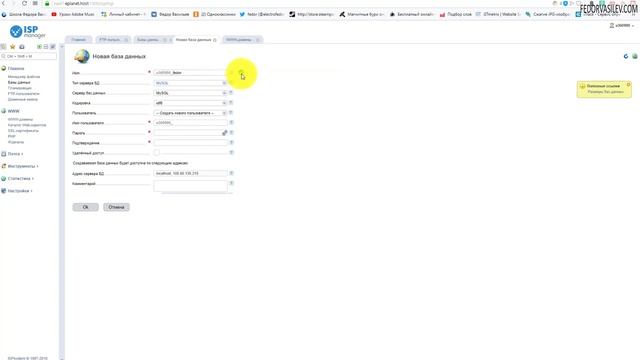The width and height of the screenshot is (640, 360).
Task: Expand the Инструменты sidebar section
Action: pos(23,166)
